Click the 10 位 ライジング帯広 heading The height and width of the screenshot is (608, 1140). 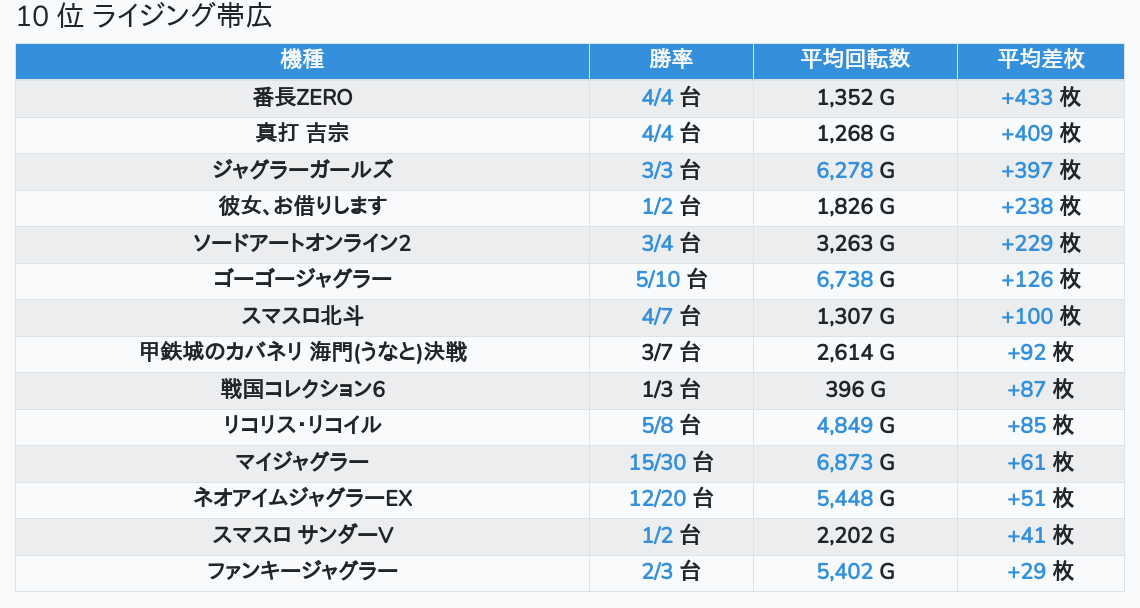tap(144, 16)
